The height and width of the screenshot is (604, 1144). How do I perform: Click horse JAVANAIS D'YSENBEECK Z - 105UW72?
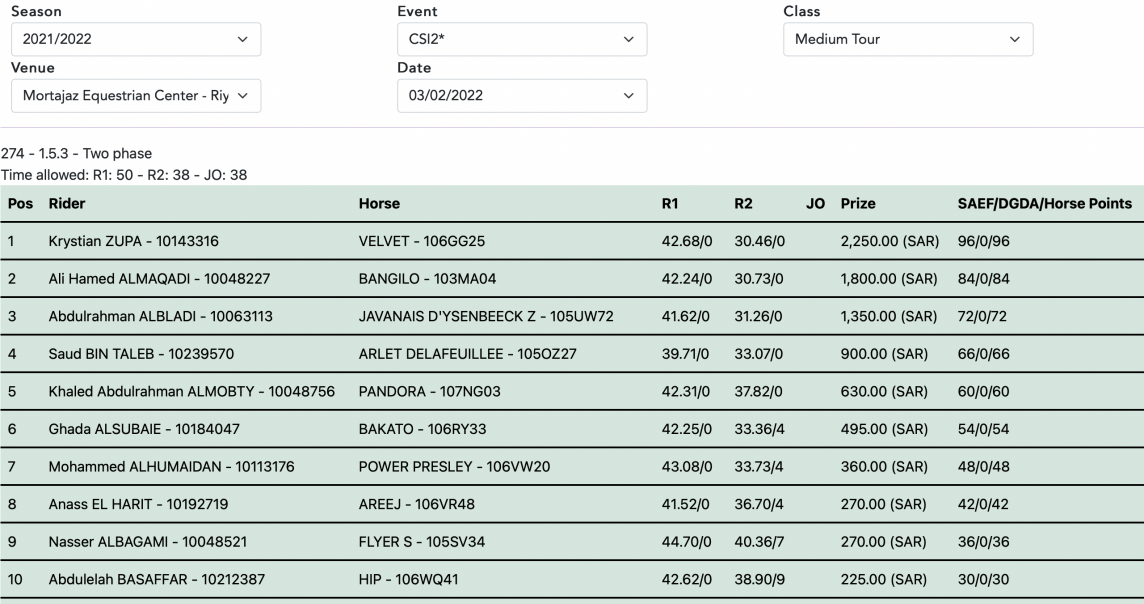coord(486,317)
